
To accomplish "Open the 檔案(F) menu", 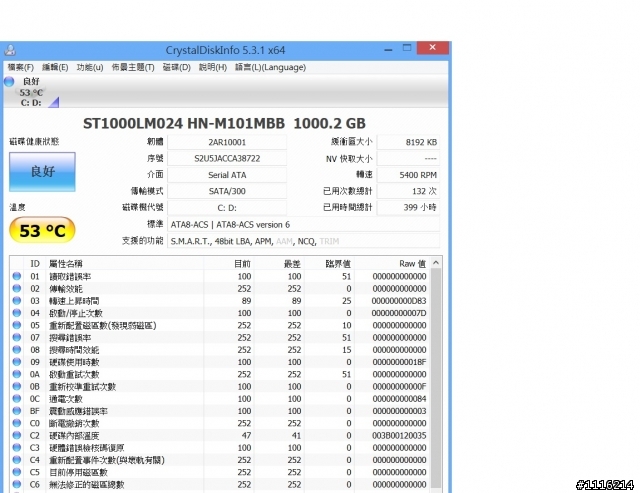I will tap(20, 67).
